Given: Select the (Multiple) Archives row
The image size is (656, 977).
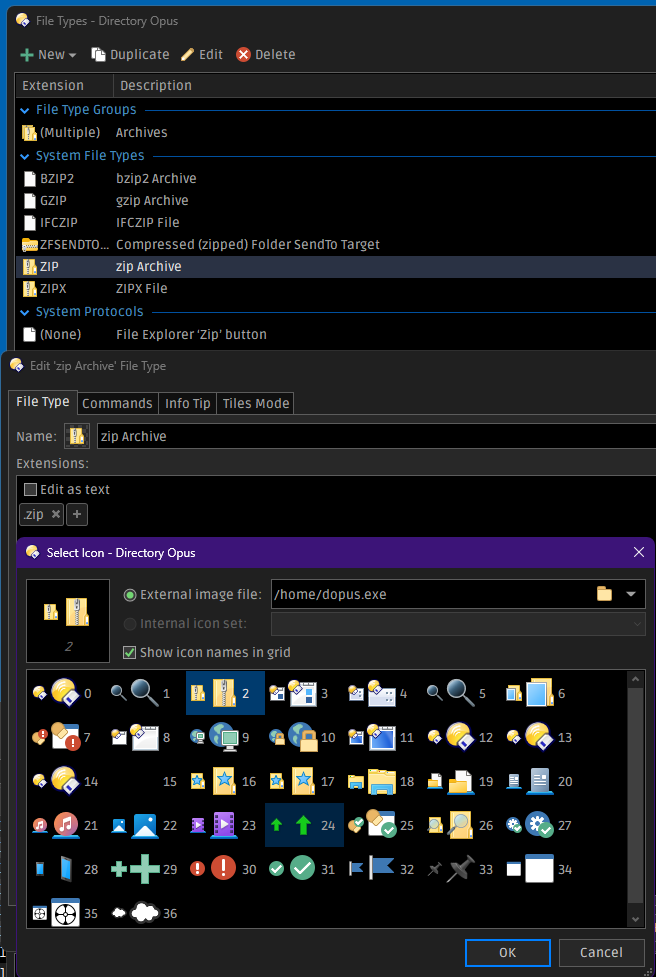Looking at the screenshot, I should click(336, 133).
